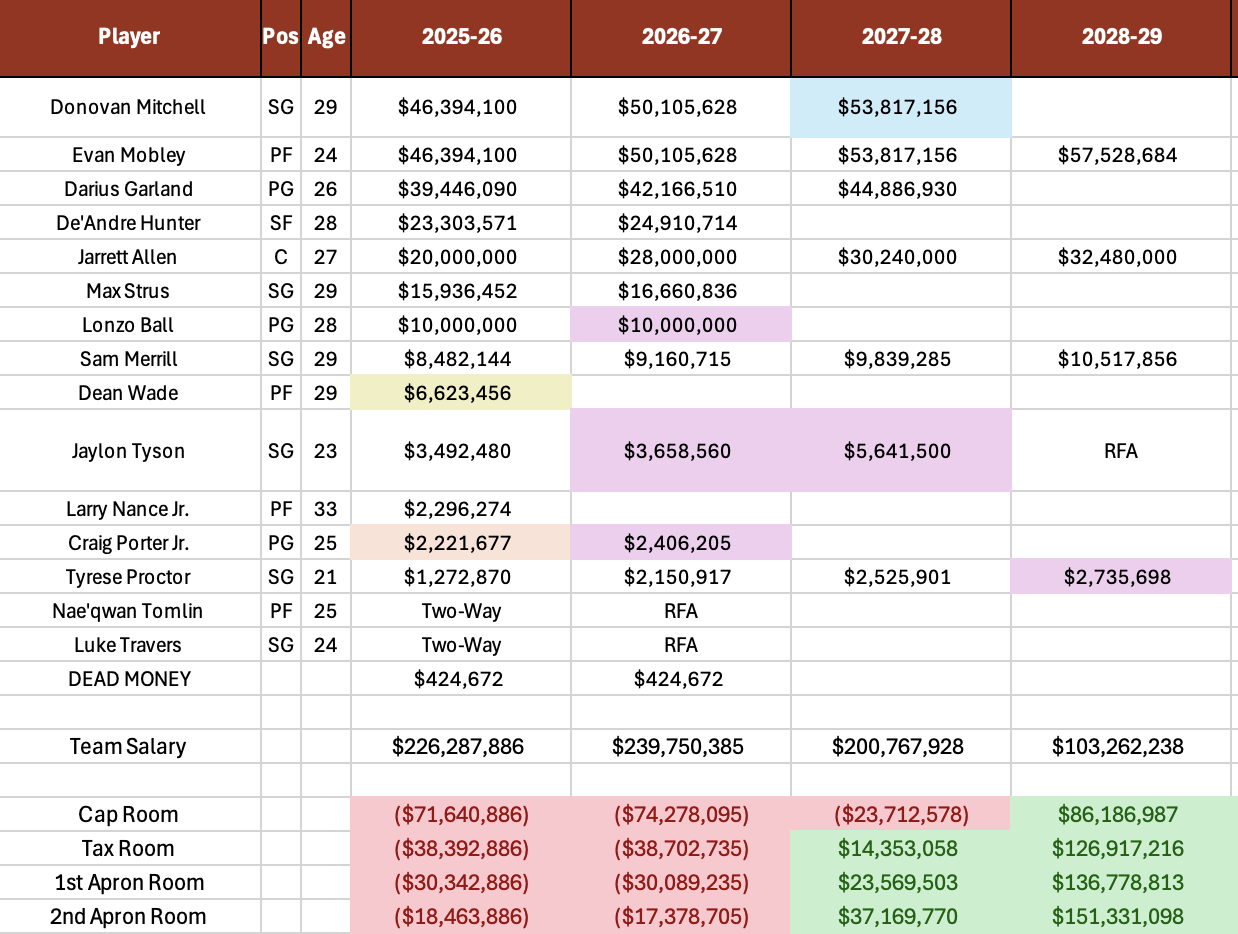Viewport: 1238px width, 934px height.
Task: Click the 2026-27 season header
Action: [681, 37]
